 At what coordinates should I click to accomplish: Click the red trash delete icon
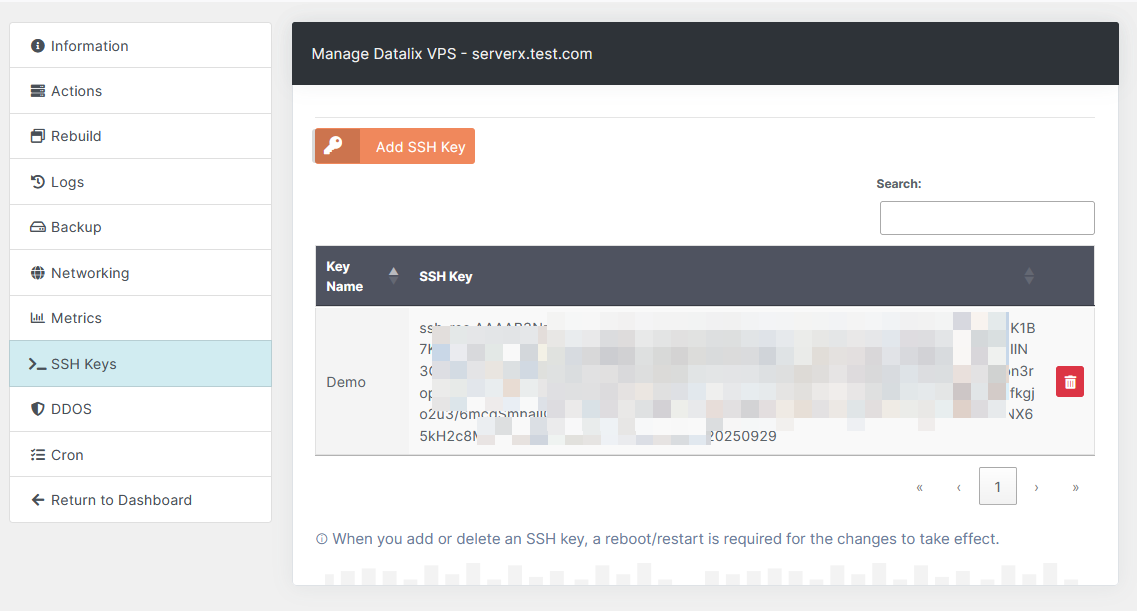[1069, 381]
